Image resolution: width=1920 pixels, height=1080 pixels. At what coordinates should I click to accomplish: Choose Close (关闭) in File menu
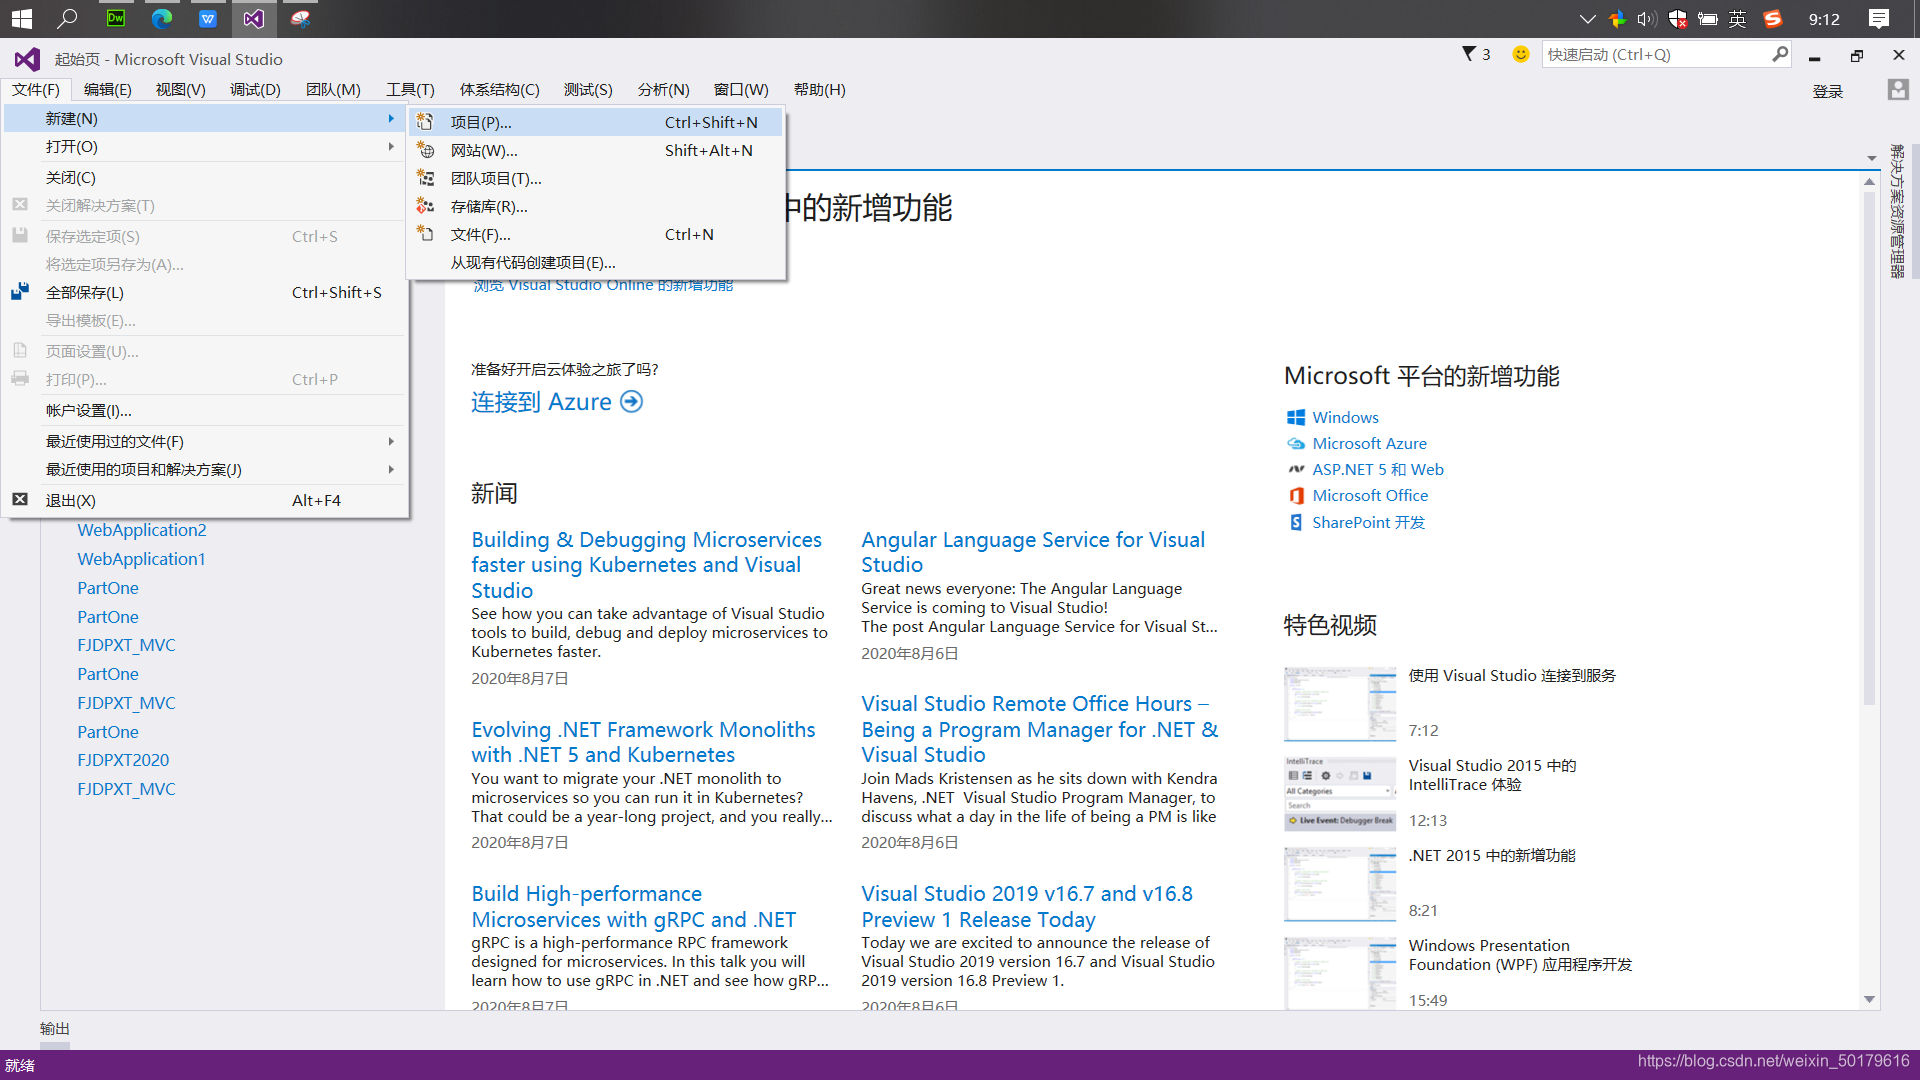pos(205,177)
